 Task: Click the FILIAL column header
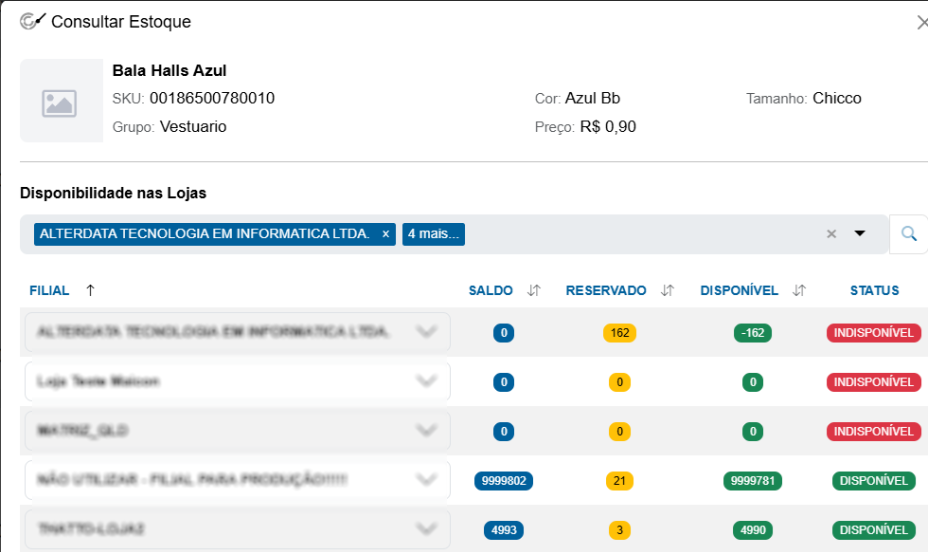click(49, 290)
